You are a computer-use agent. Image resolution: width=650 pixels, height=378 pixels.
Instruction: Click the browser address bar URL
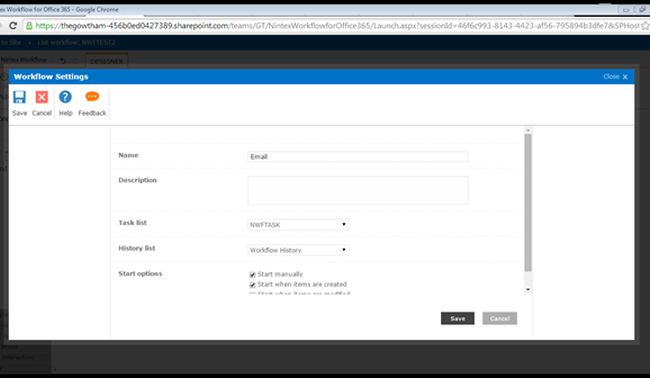337,26
